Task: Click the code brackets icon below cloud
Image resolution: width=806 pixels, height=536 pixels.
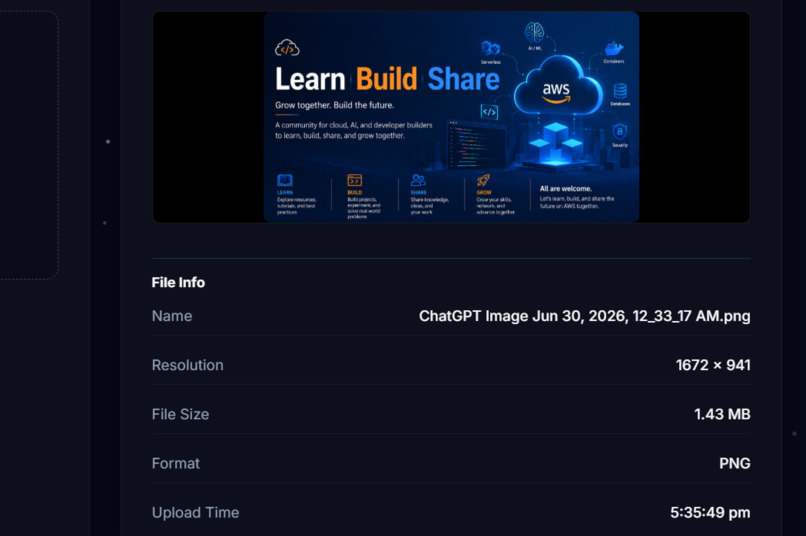Action: (489, 112)
